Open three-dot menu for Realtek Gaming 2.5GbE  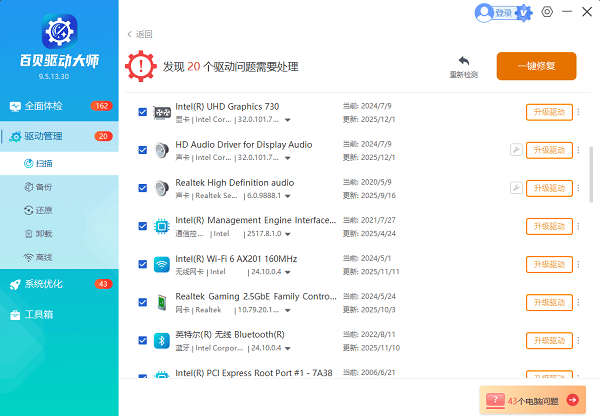578,303
